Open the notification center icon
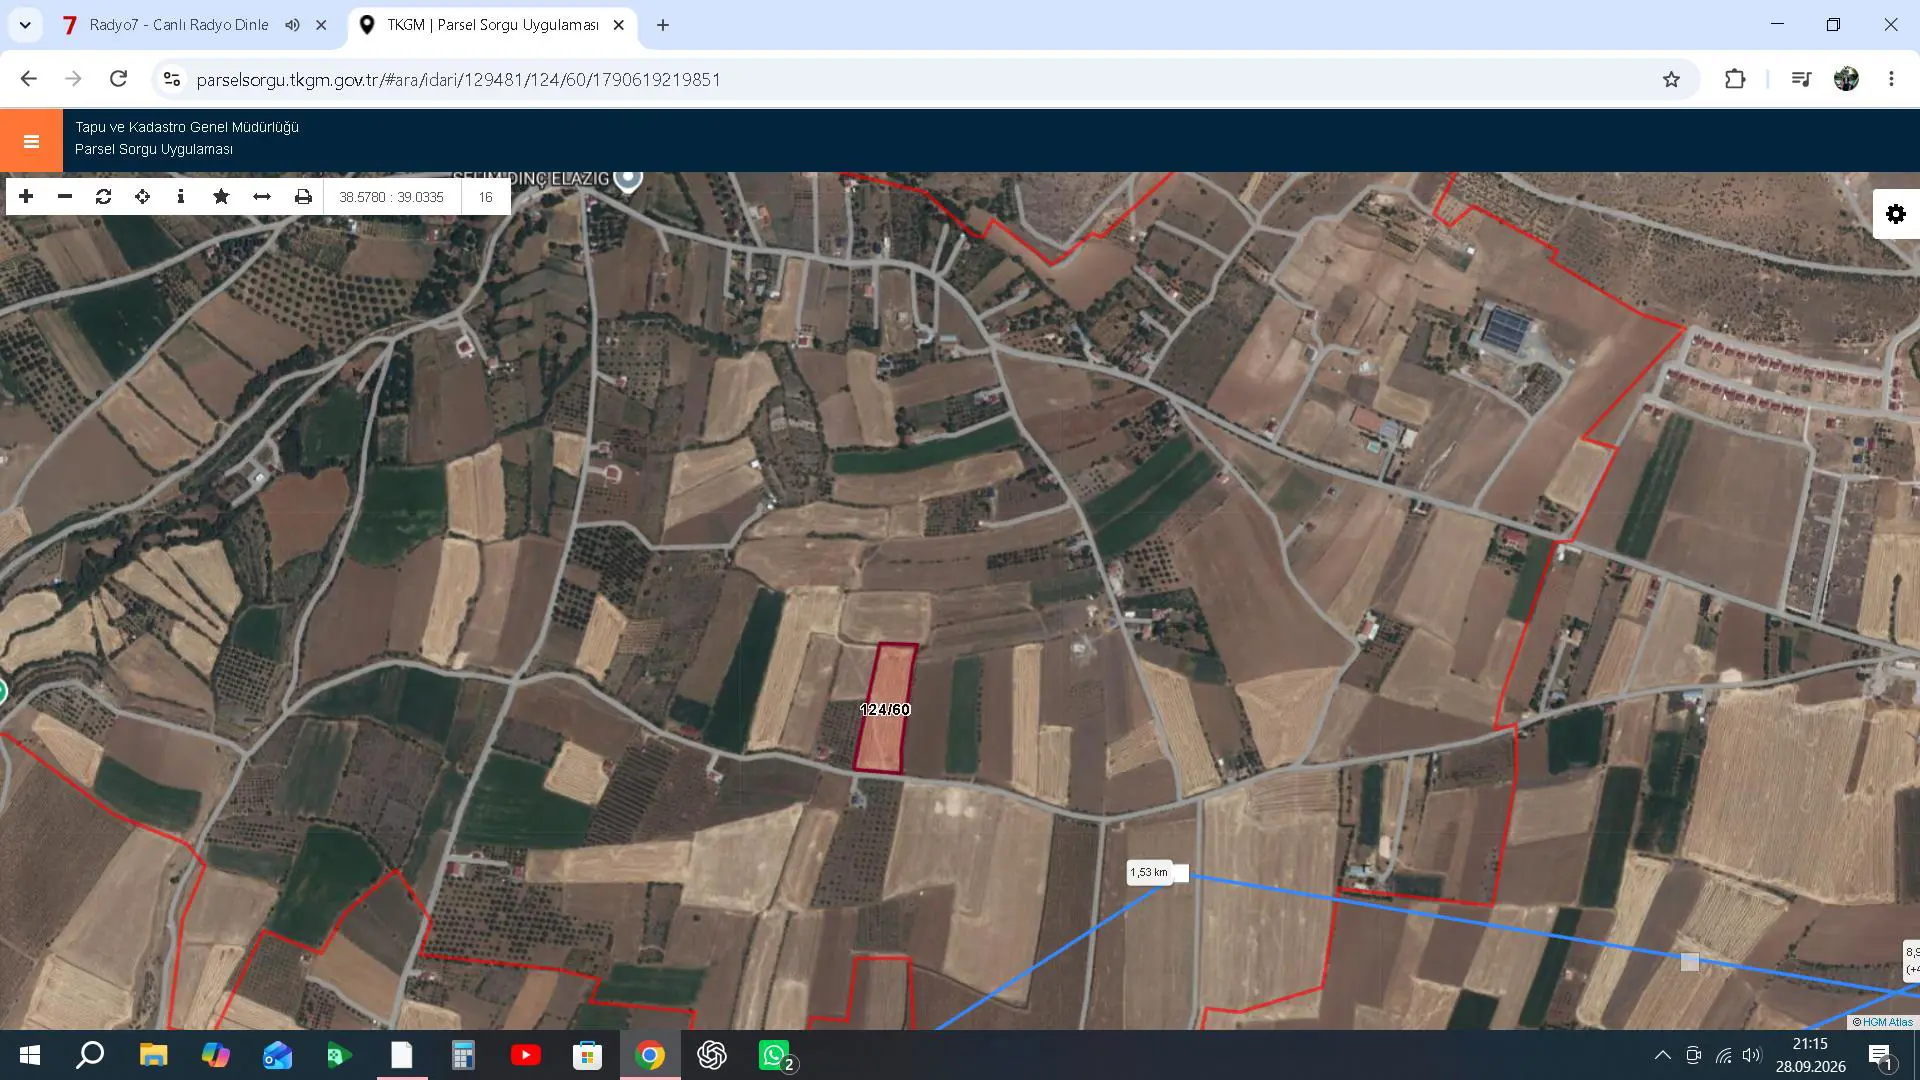Screen dimensions: 1920x1080 [1880, 1056]
